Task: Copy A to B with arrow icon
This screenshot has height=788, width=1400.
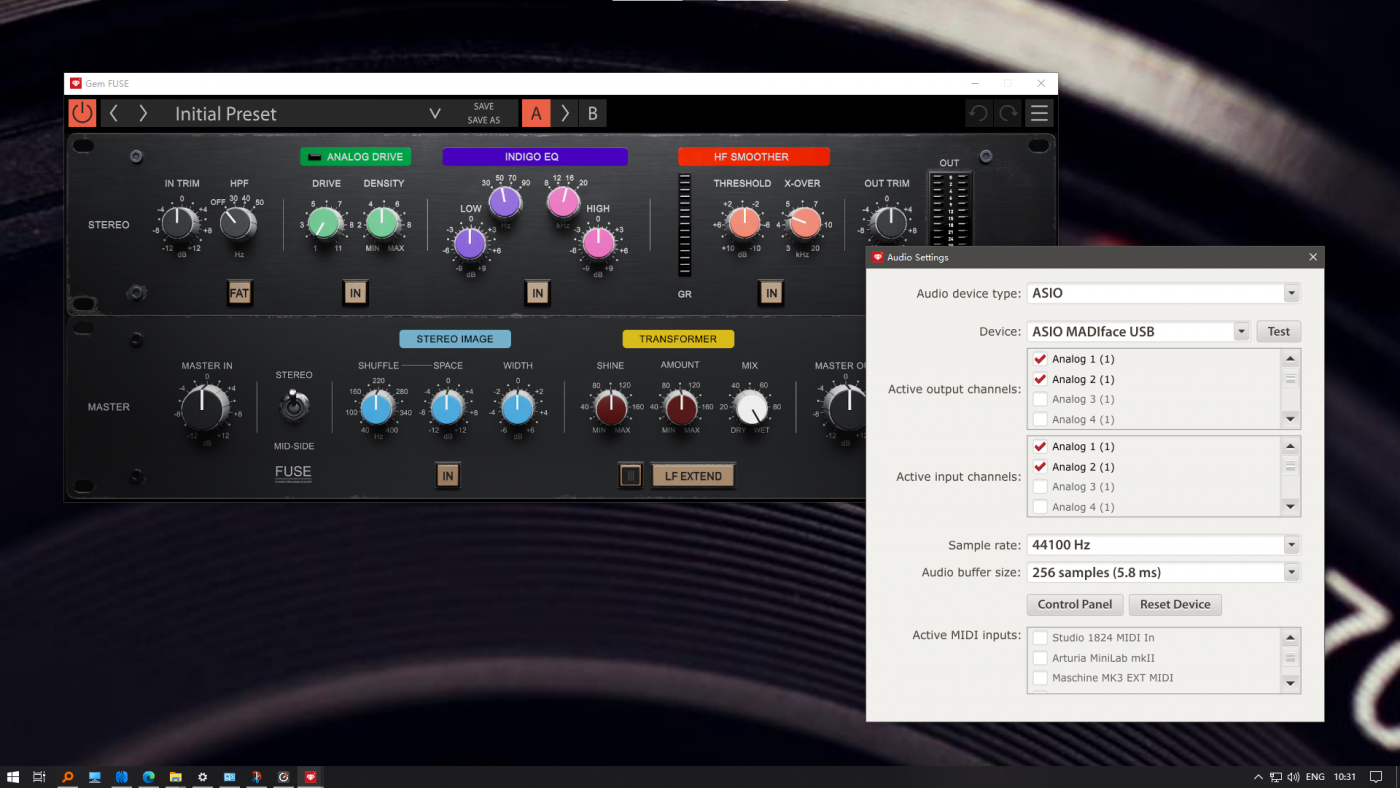Action: (565, 114)
